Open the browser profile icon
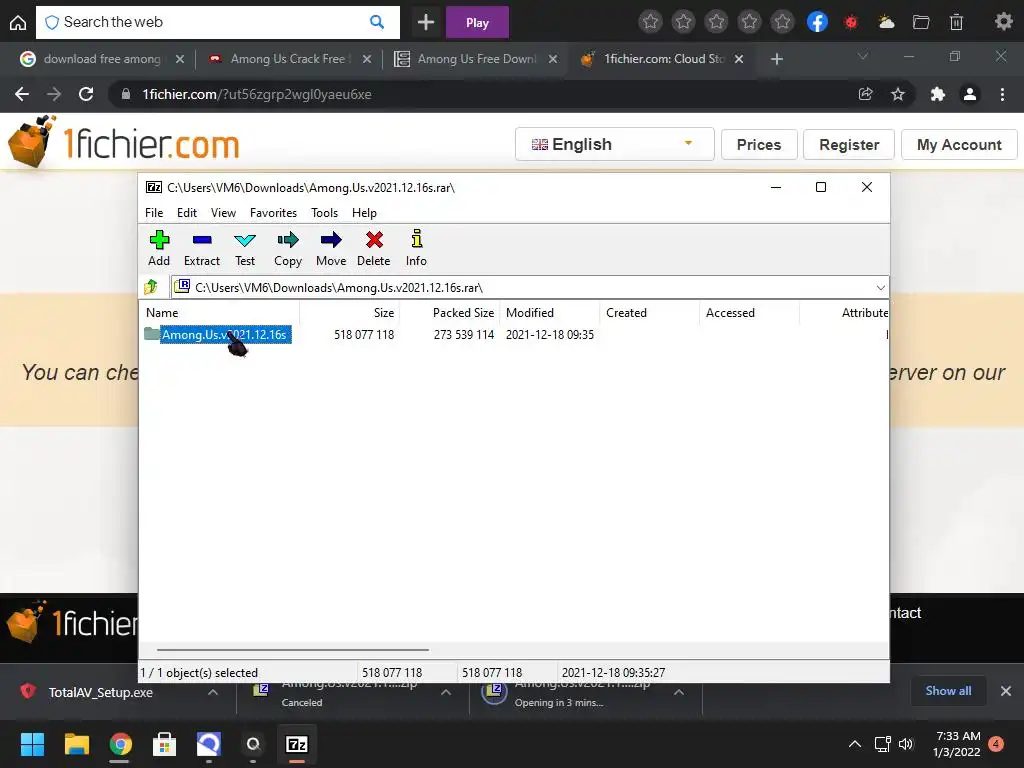Viewport: 1024px width, 768px height. [970, 94]
